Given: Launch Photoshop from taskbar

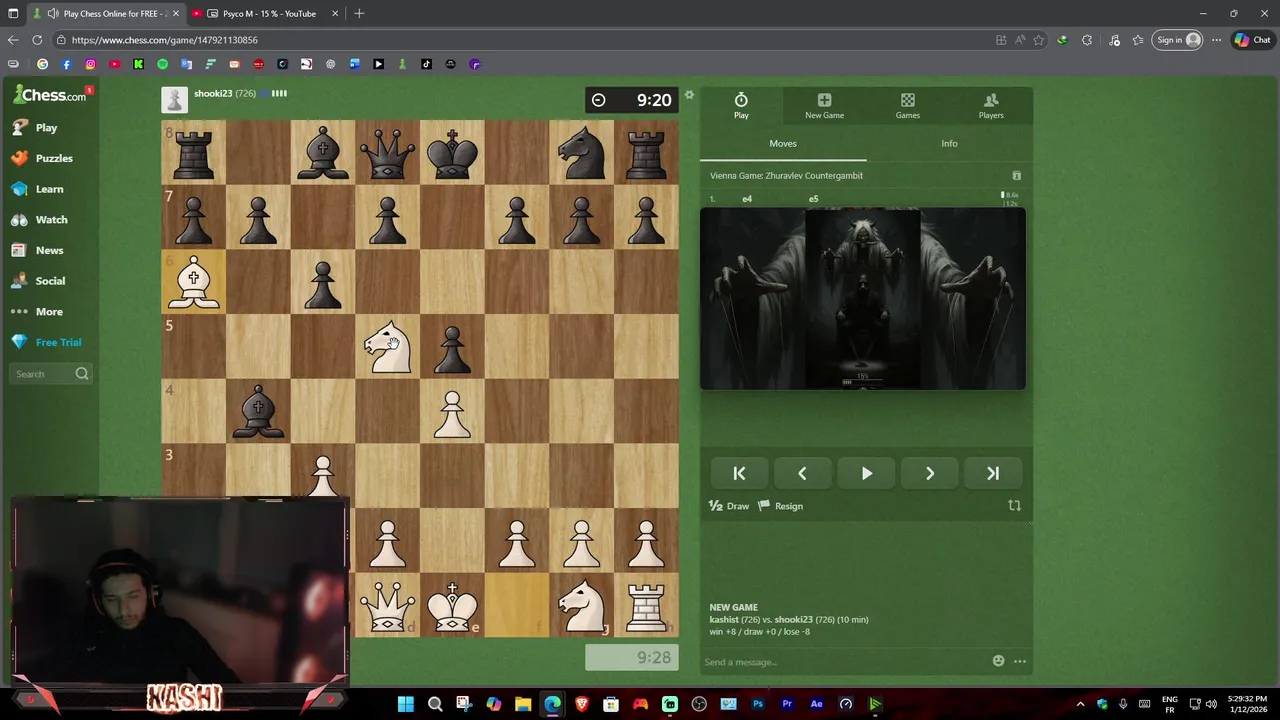Looking at the screenshot, I should [758, 704].
